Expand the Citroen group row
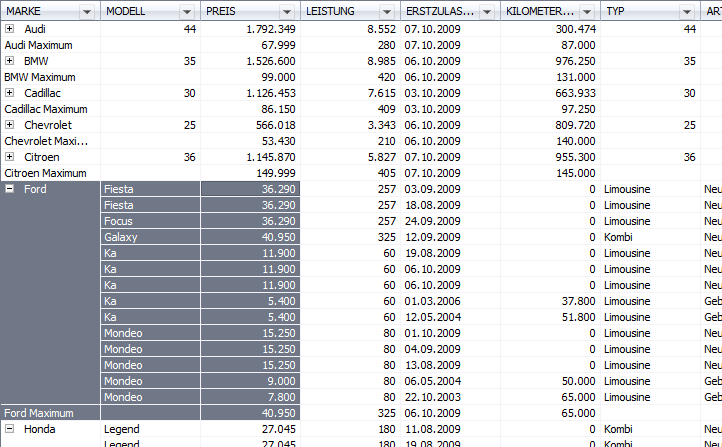This screenshot has width=722, height=447. [x=9, y=157]
